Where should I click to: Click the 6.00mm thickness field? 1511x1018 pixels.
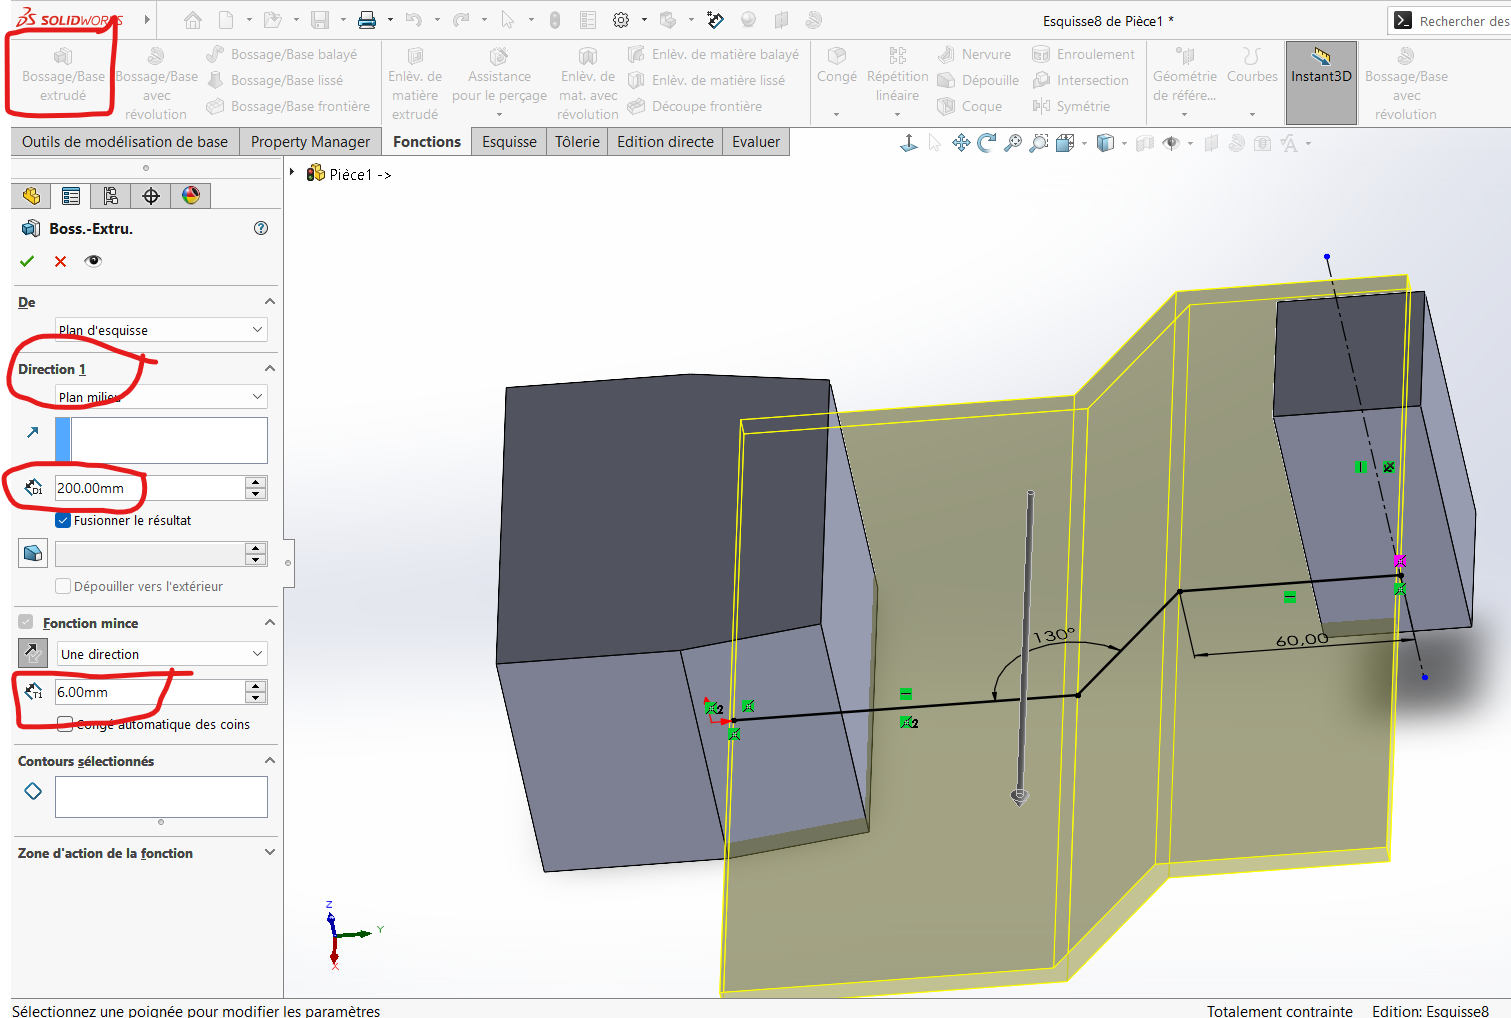tap(149, 692)
